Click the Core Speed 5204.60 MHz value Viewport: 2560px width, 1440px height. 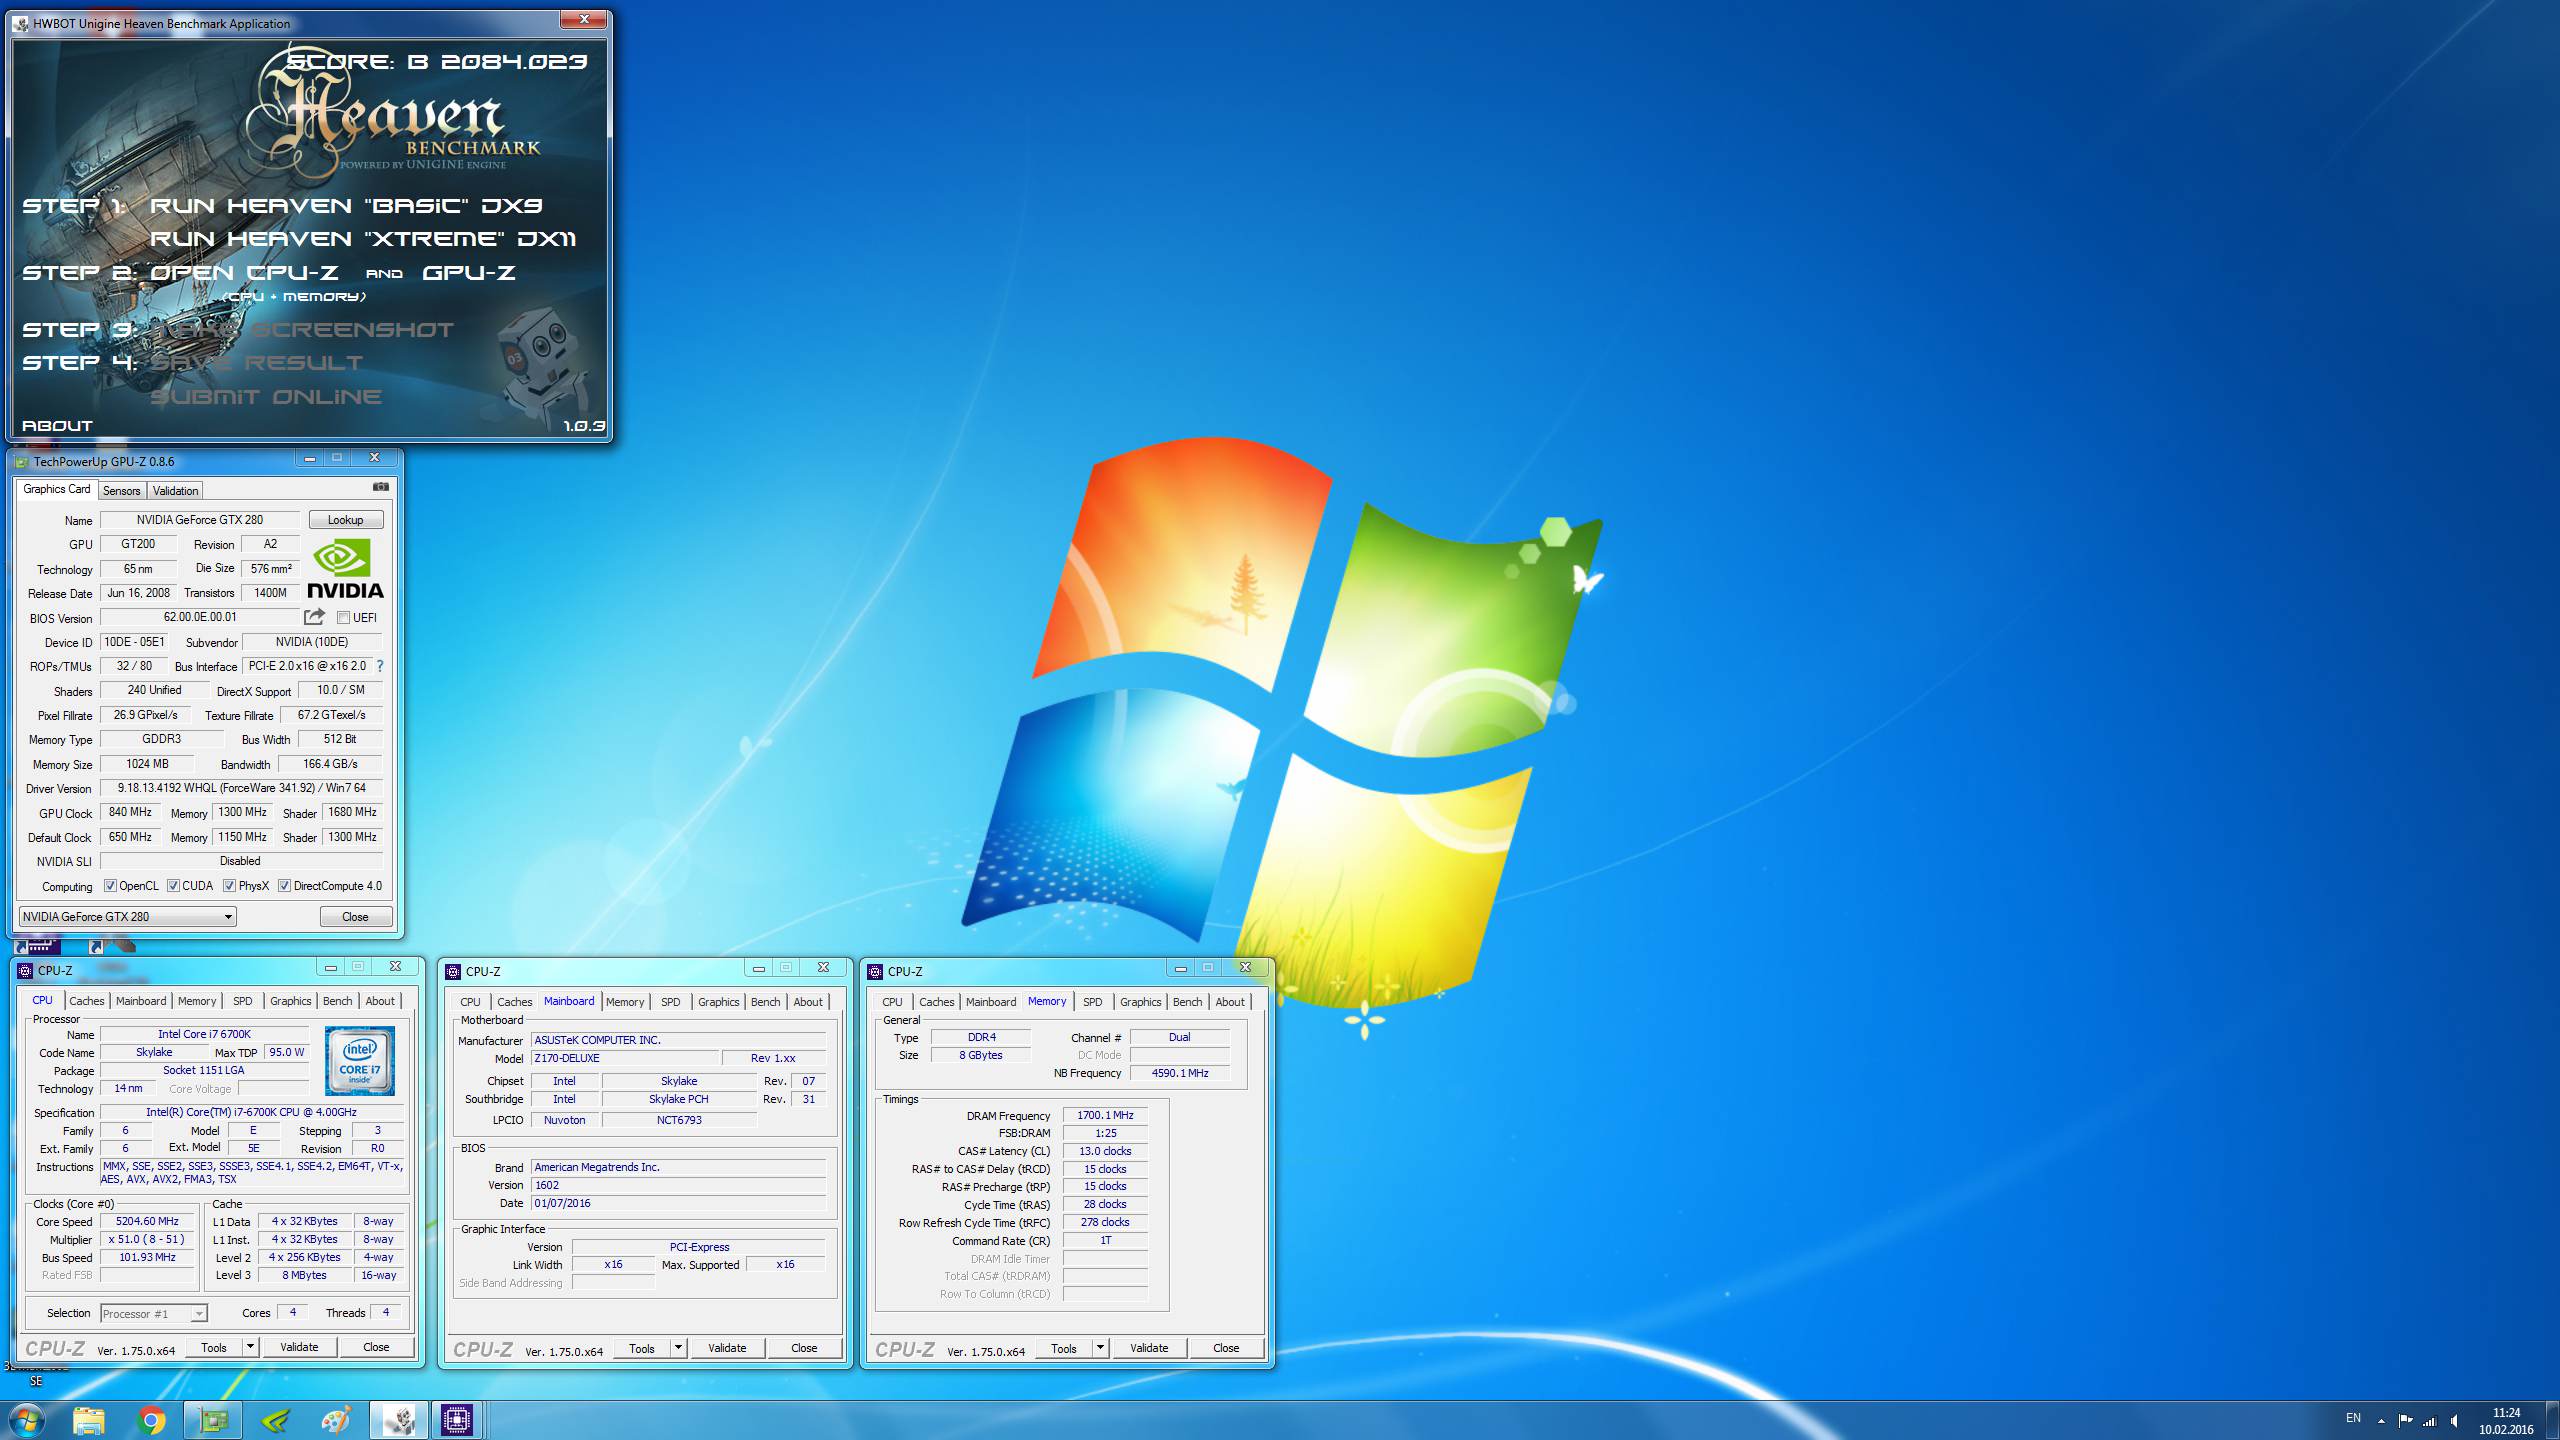tap(147, 1221)
